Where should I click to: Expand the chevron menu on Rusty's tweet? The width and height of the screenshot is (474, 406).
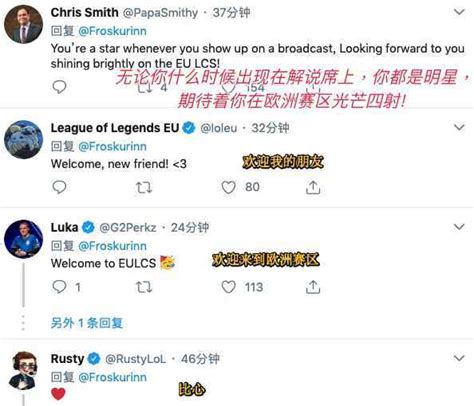click(x=459, y=358)
